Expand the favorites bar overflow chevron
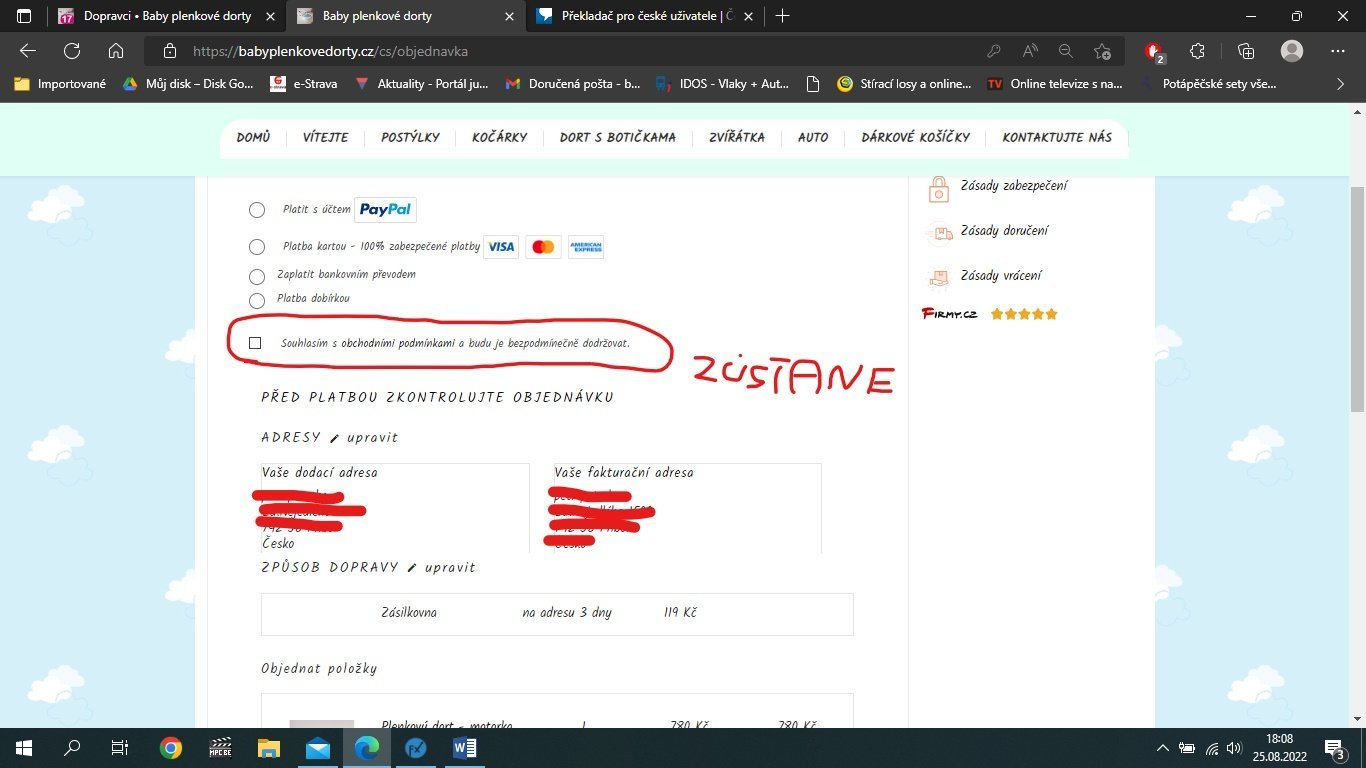1366x768 pixels. tap(1341, 84)
